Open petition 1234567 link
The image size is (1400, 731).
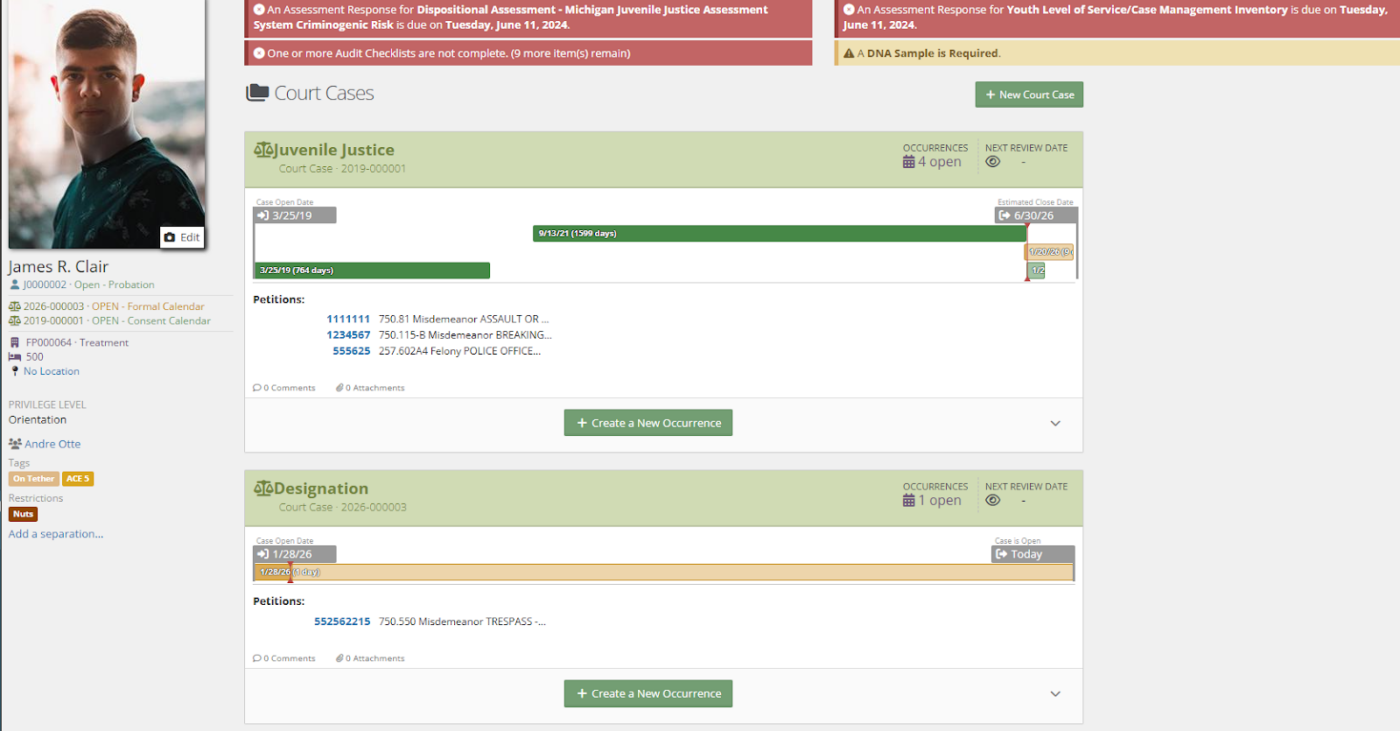click(x=348, y=335)
